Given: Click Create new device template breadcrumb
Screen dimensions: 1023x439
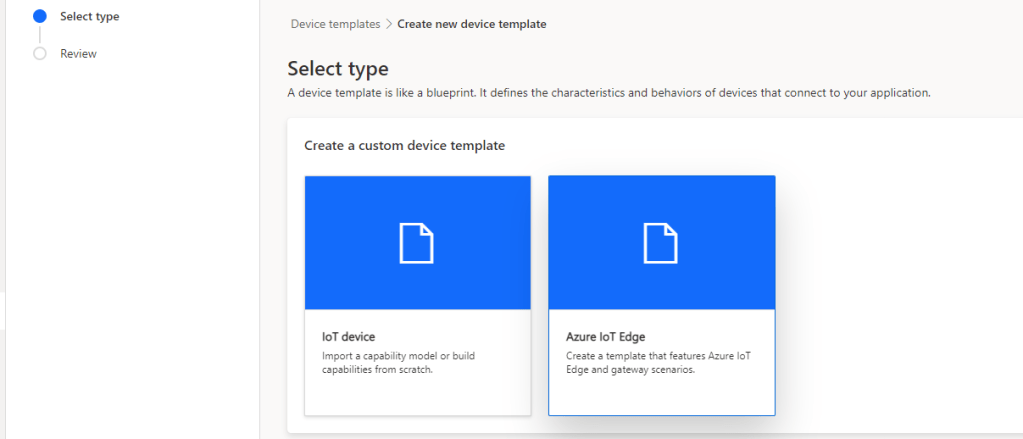Looking at the screenshot, I should pos(472,24).
